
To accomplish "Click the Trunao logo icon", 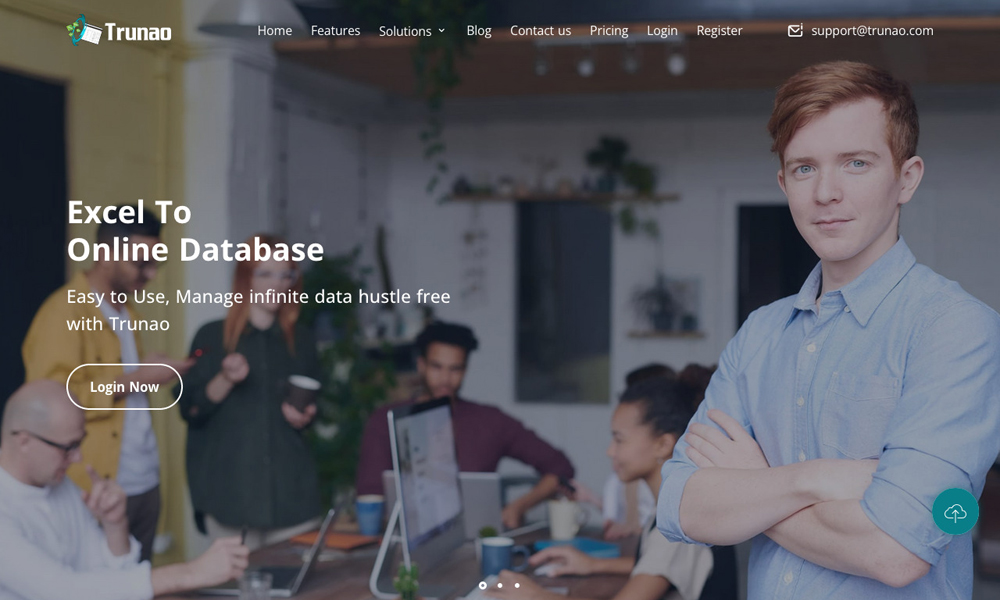I will [84, 31].
